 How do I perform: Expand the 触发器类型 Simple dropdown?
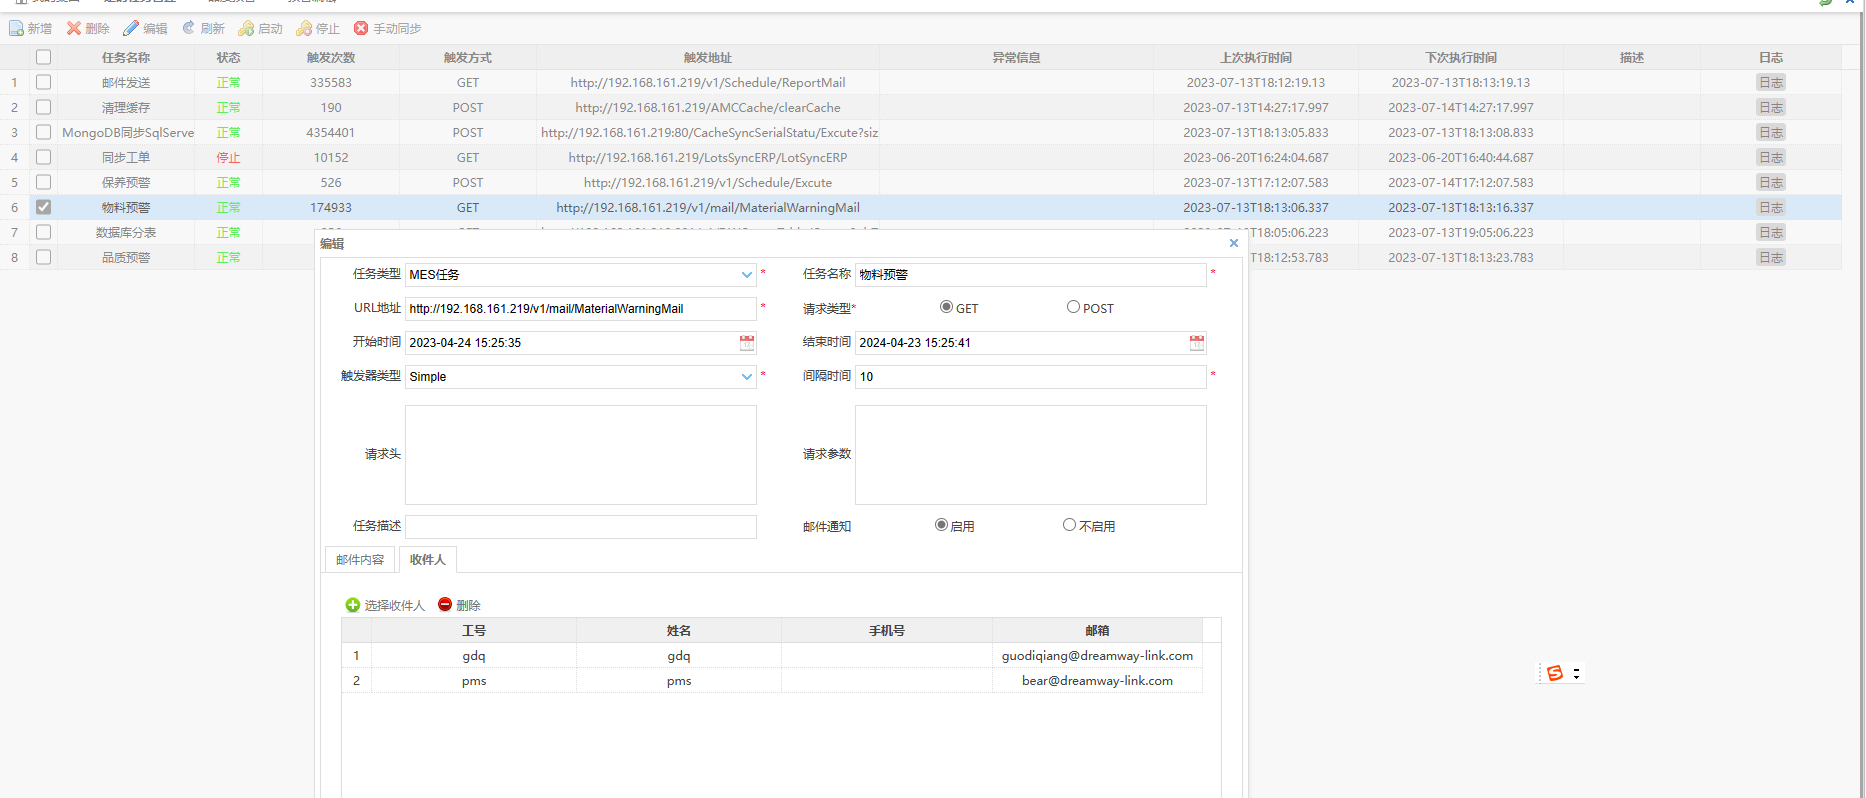(746, 377)
